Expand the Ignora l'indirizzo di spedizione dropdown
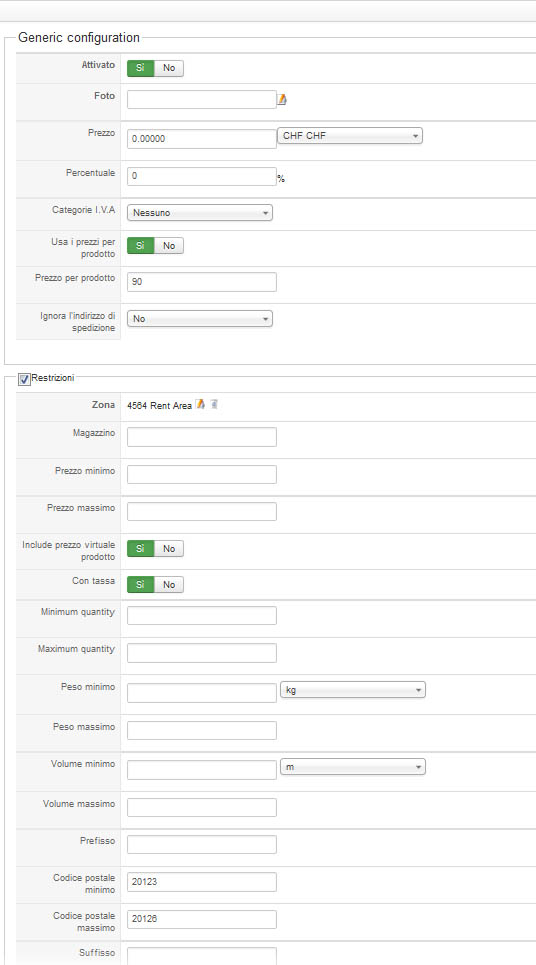Viewport: 536px width, 965px height. point(200,318)
